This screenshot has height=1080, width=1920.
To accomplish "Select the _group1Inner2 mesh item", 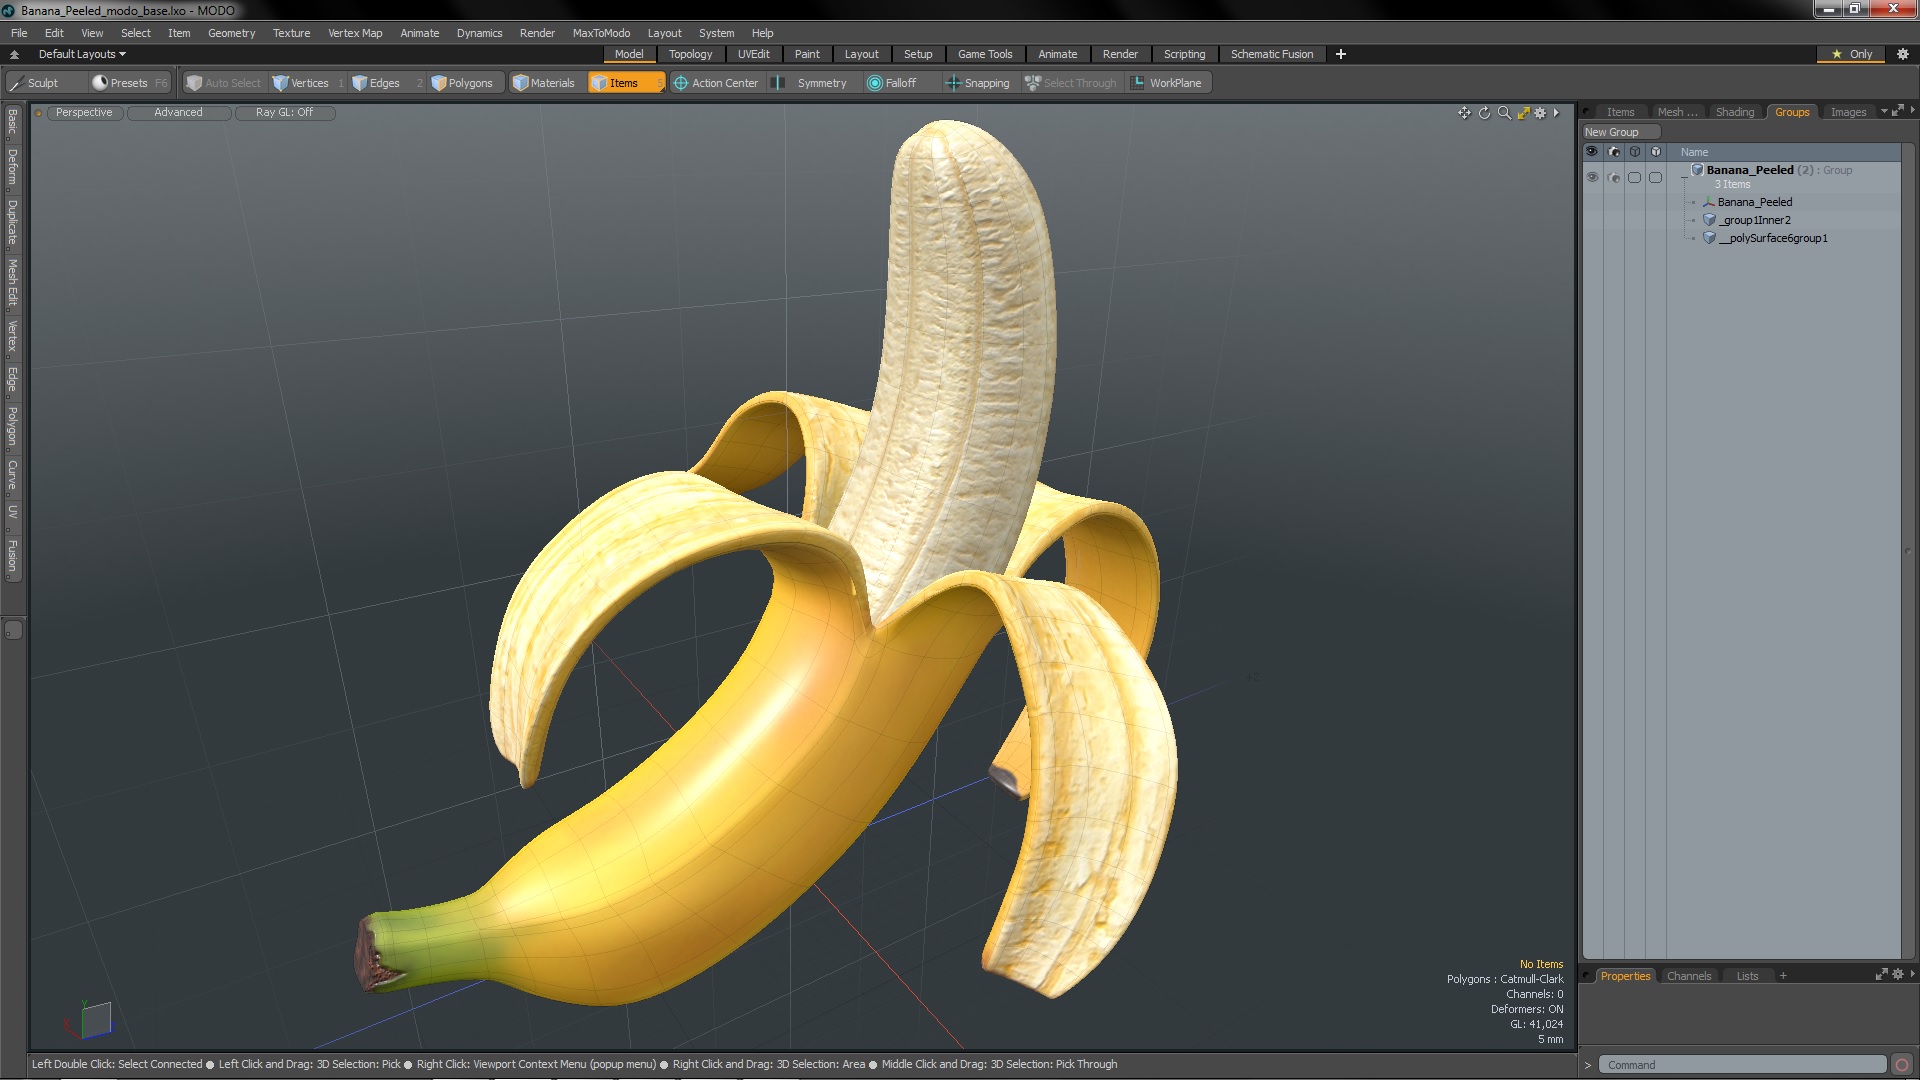I will tap(1756, 220).
